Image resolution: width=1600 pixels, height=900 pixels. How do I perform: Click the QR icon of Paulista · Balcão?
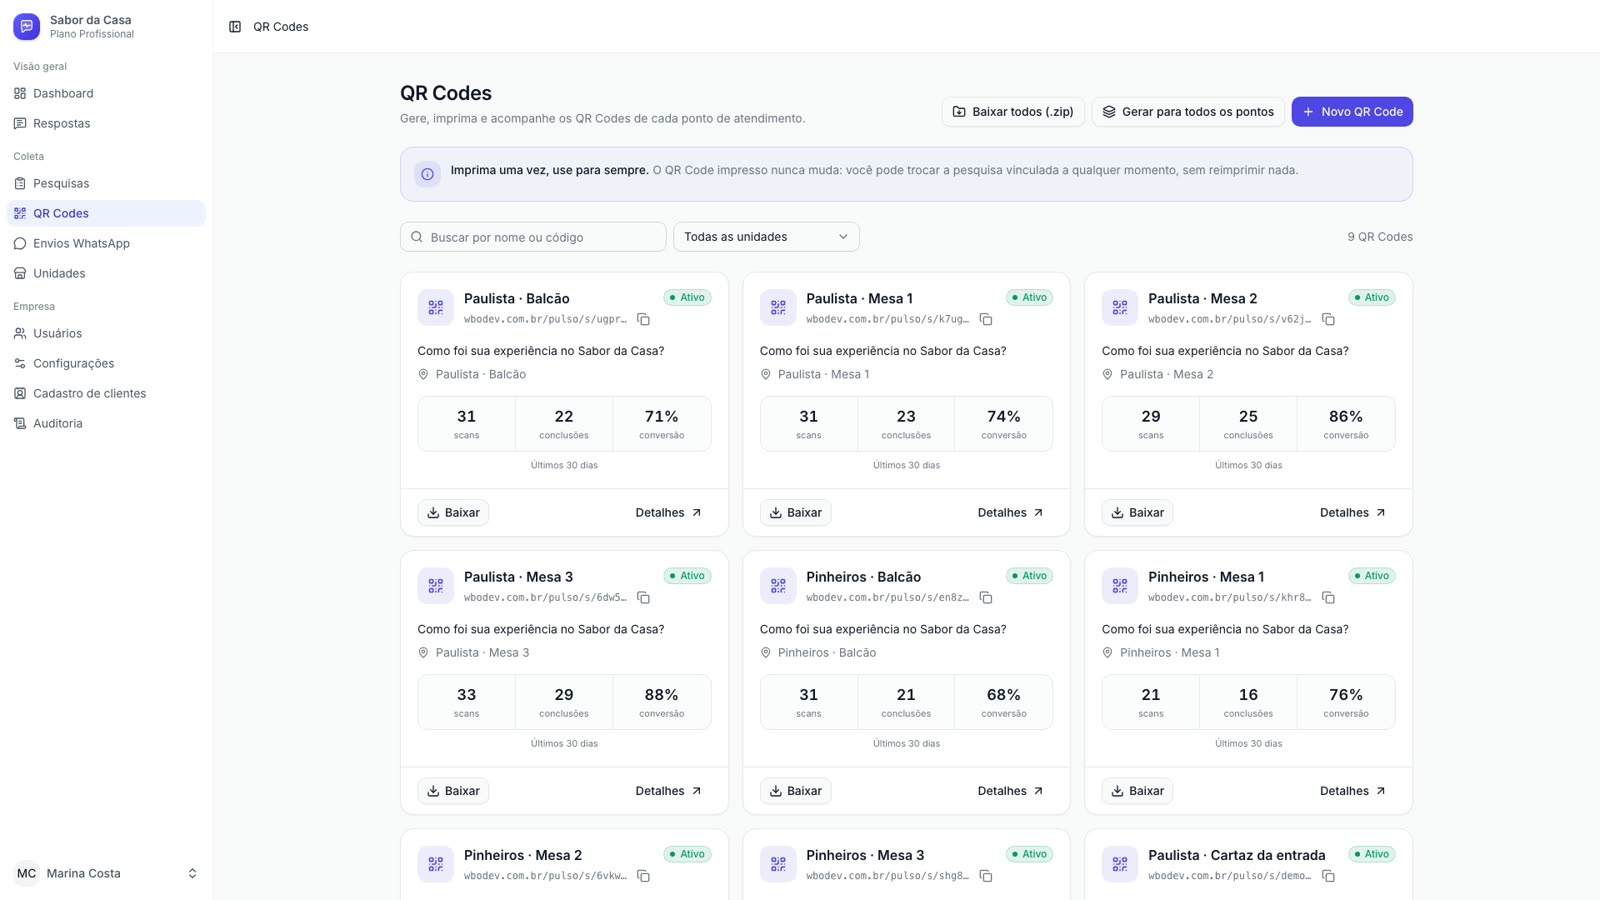point(436,308)
